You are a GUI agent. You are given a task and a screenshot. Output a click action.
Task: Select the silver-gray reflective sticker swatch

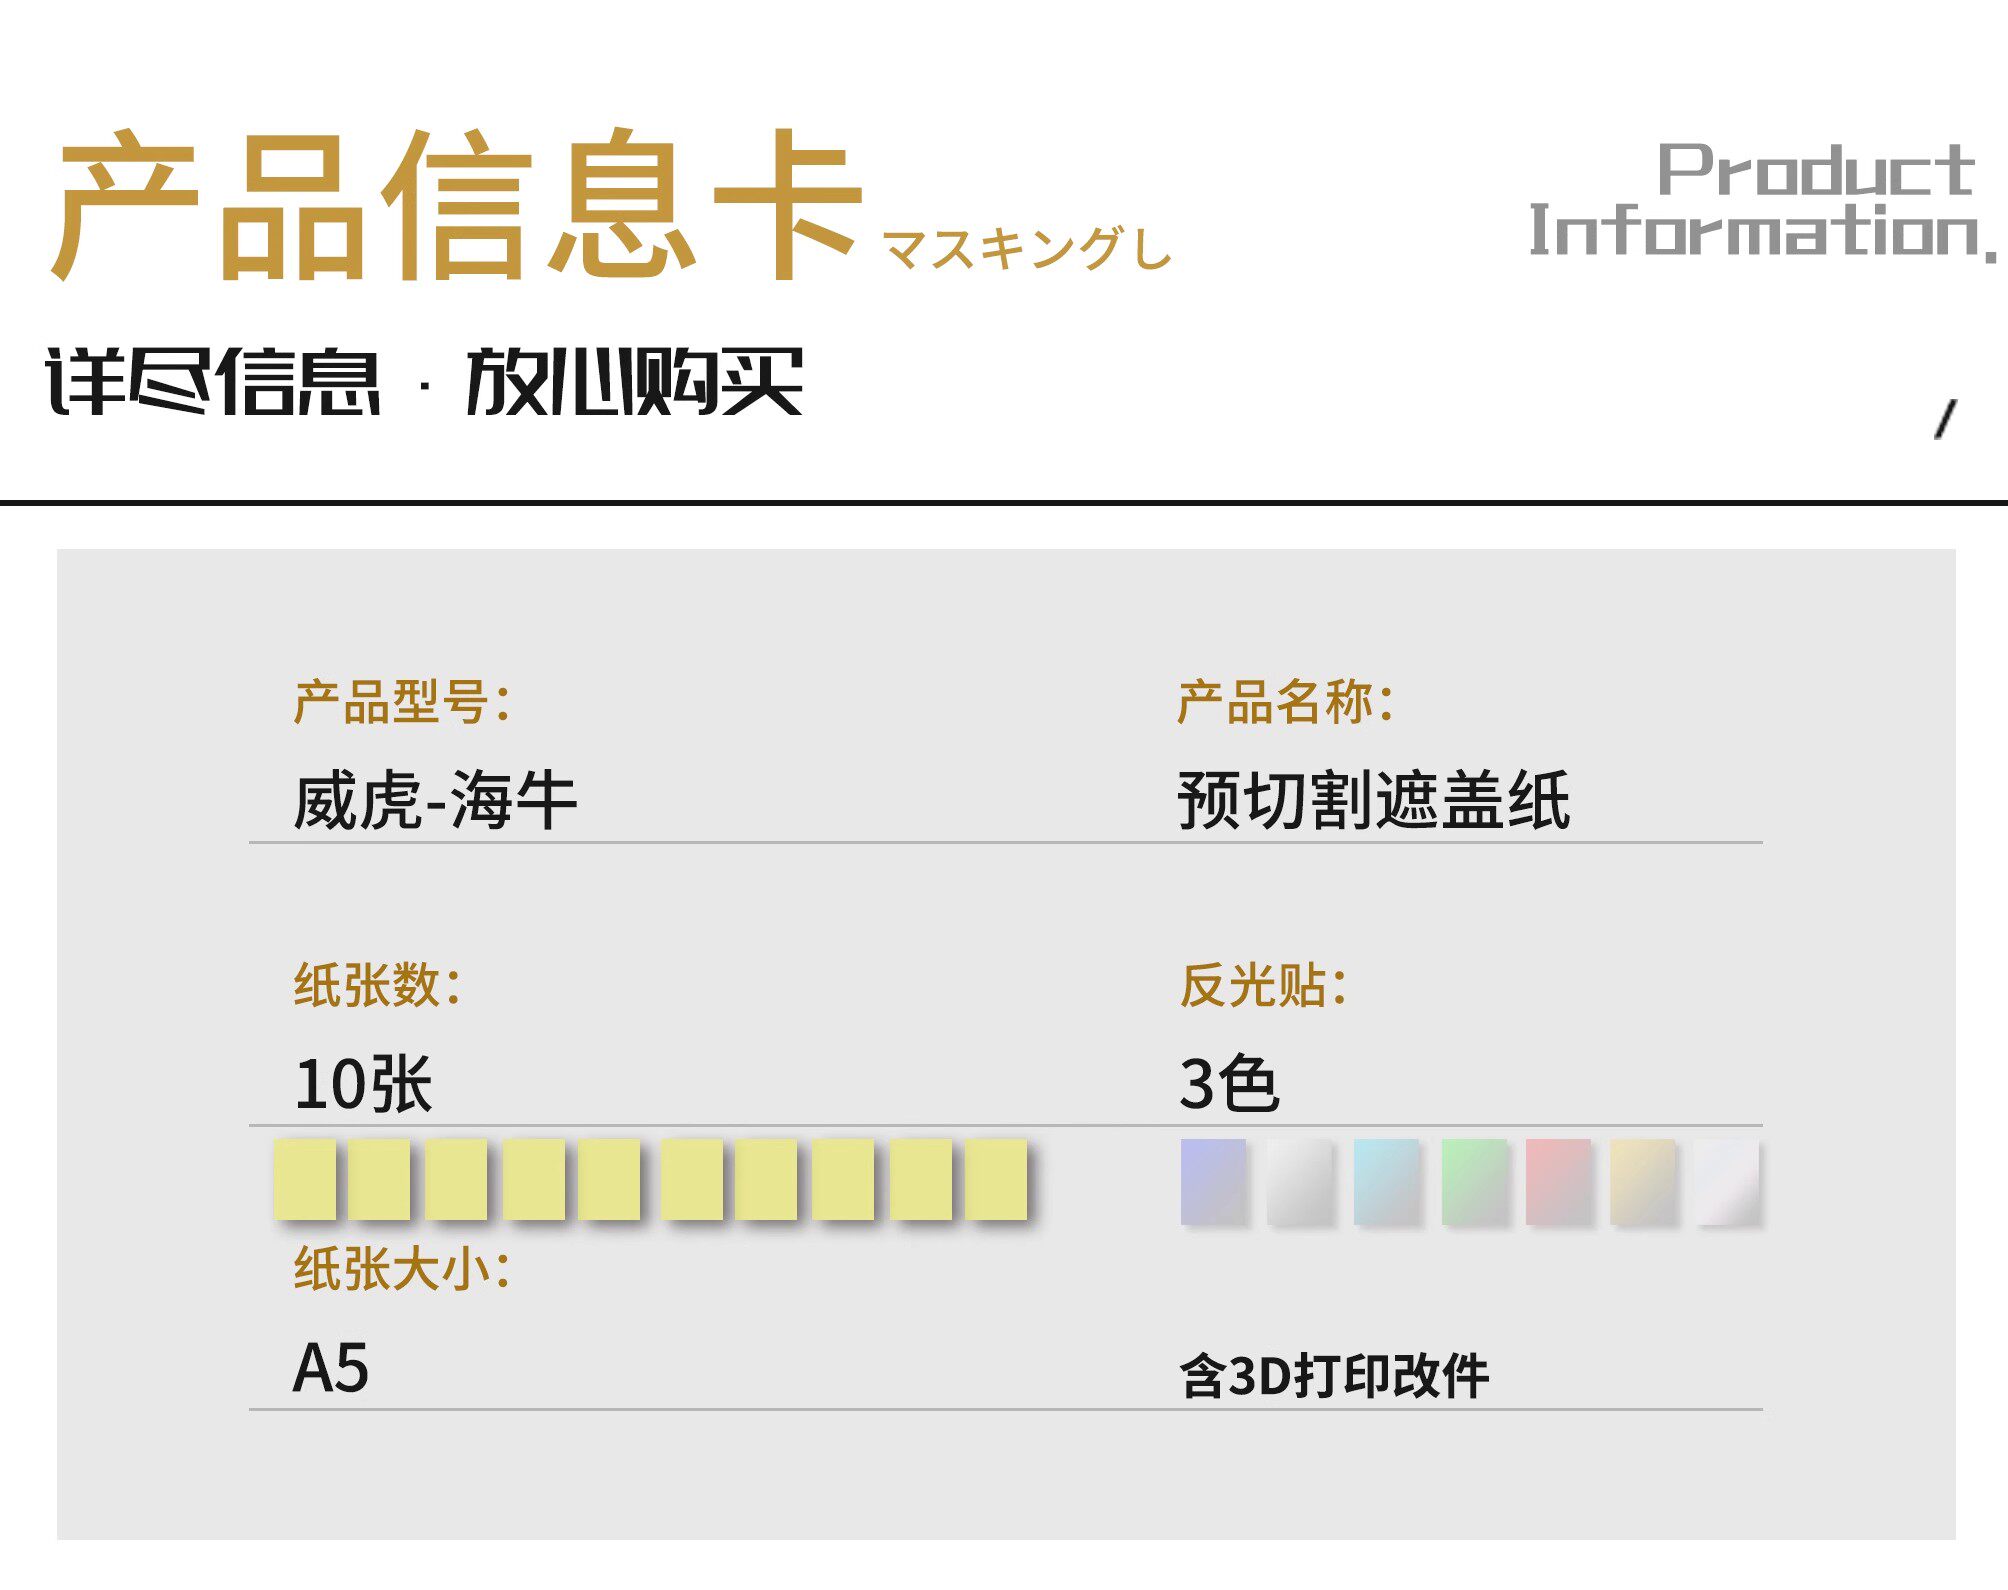(1300, 1181)
